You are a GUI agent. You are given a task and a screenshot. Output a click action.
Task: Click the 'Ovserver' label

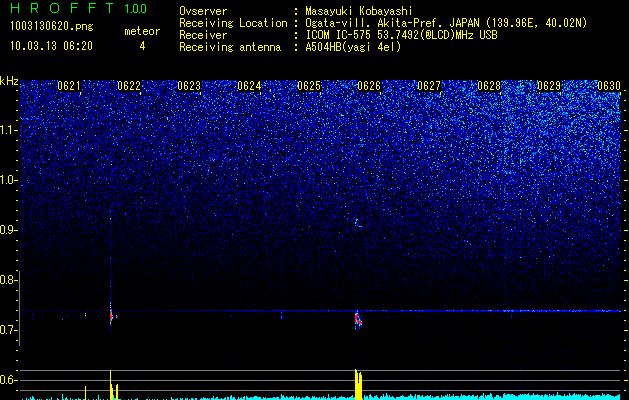point(203,11)
